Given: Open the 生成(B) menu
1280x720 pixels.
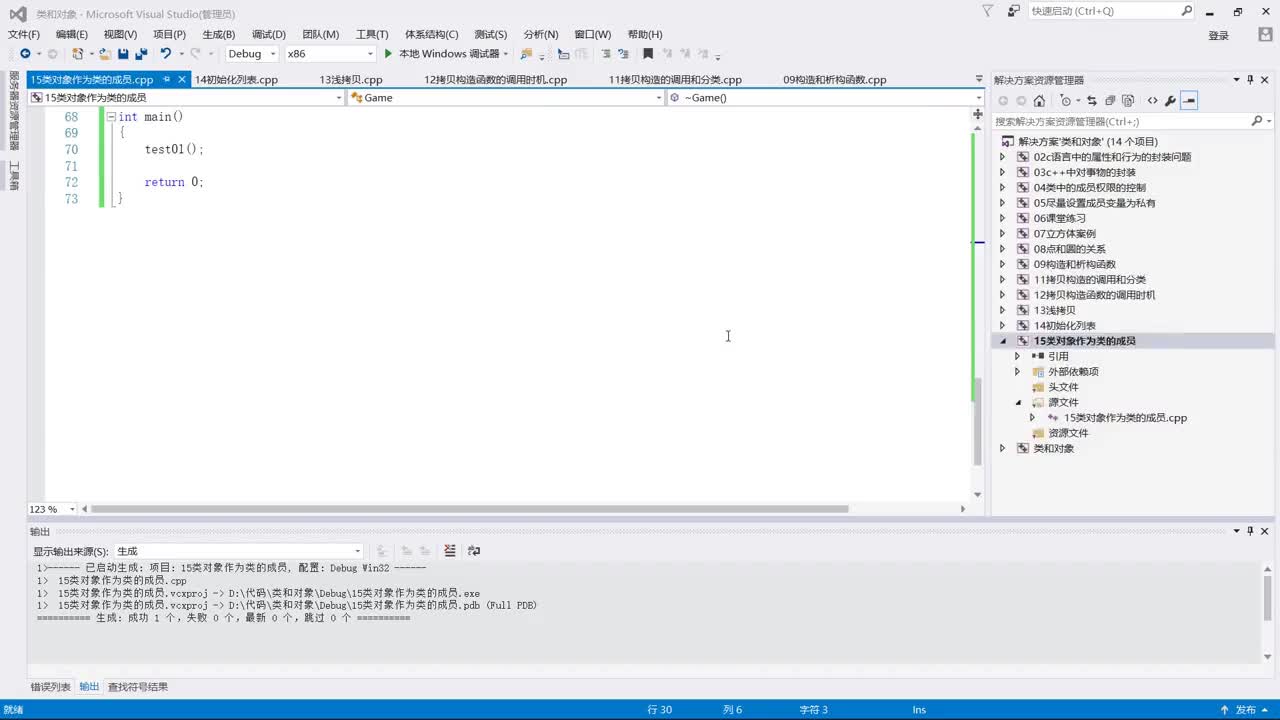Looking at the screenshot, I should 219,34.
